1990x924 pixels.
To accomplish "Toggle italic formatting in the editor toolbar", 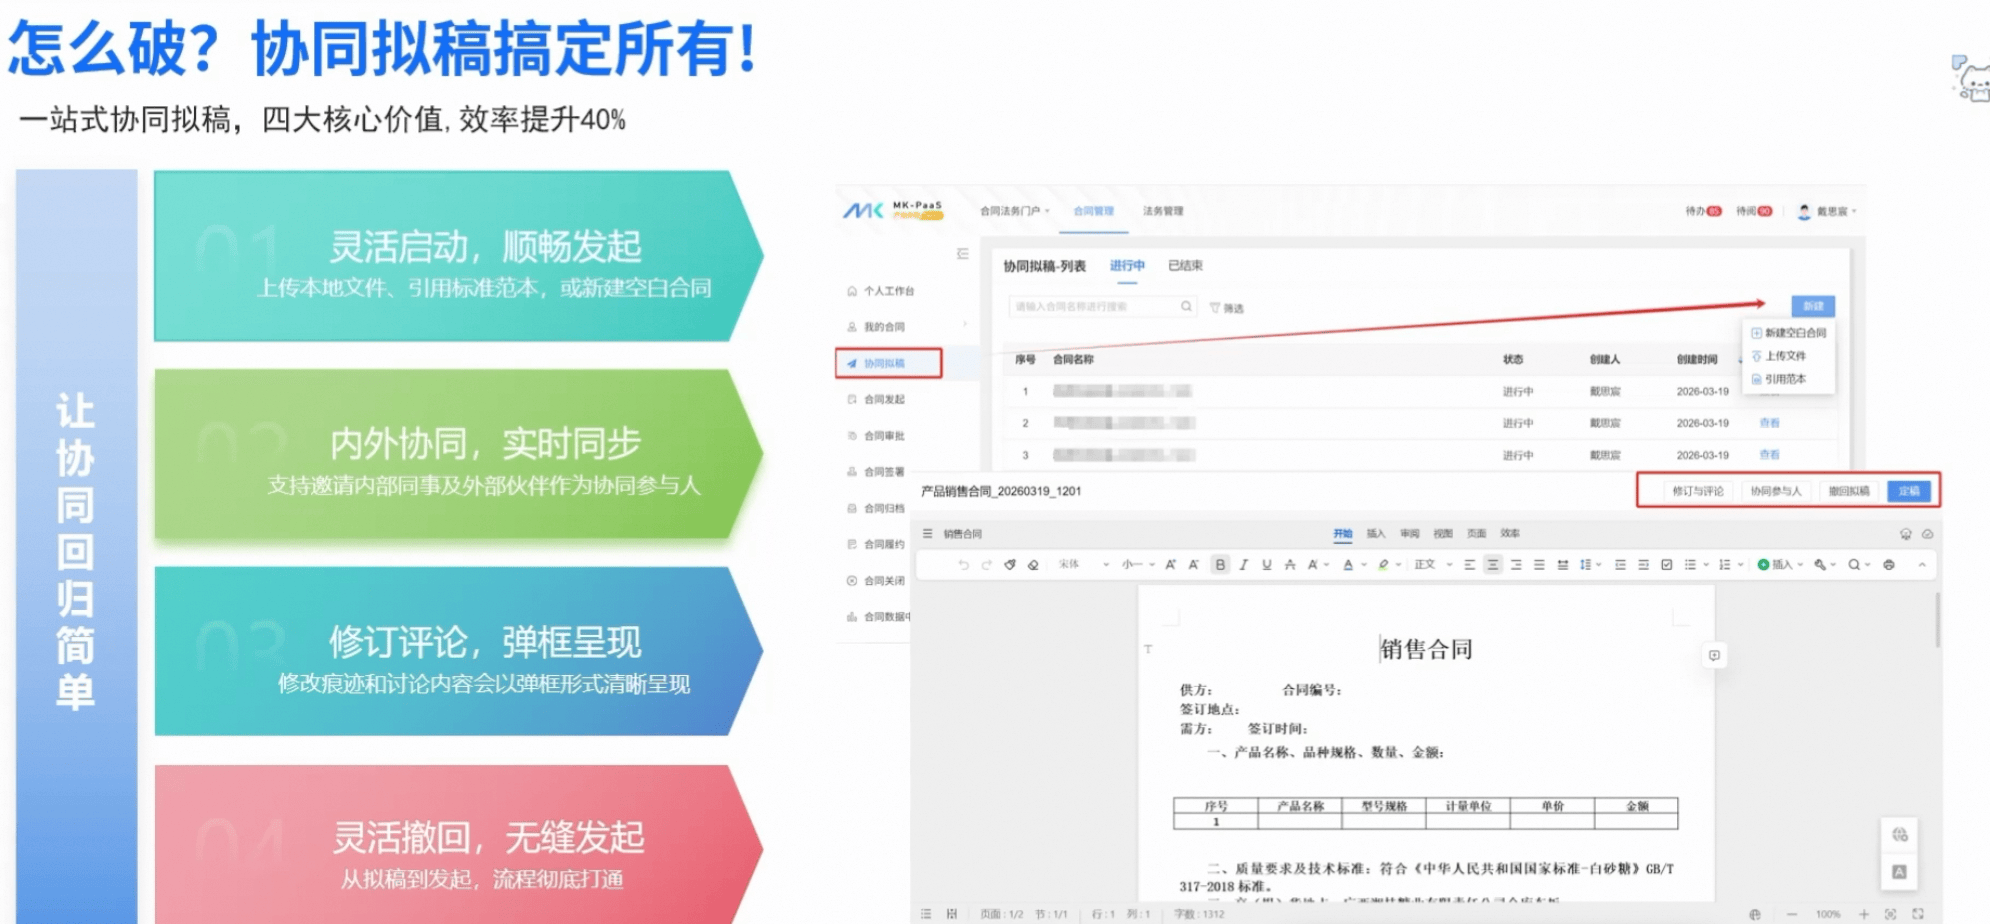I will 1243,565.
